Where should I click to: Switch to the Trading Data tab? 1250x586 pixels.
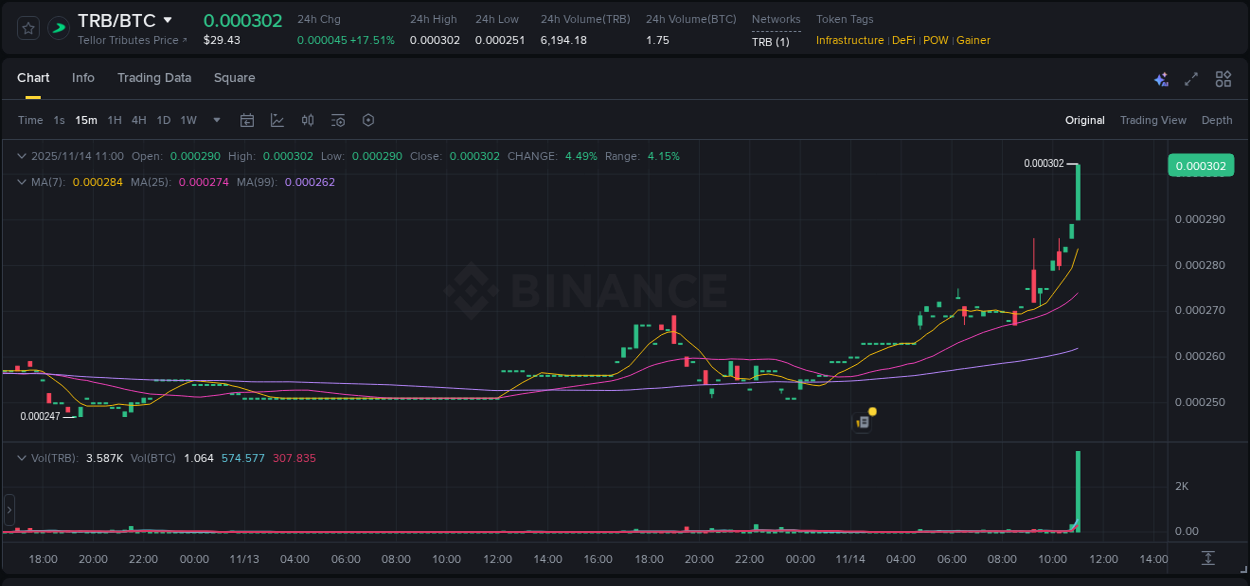point(154,78)
